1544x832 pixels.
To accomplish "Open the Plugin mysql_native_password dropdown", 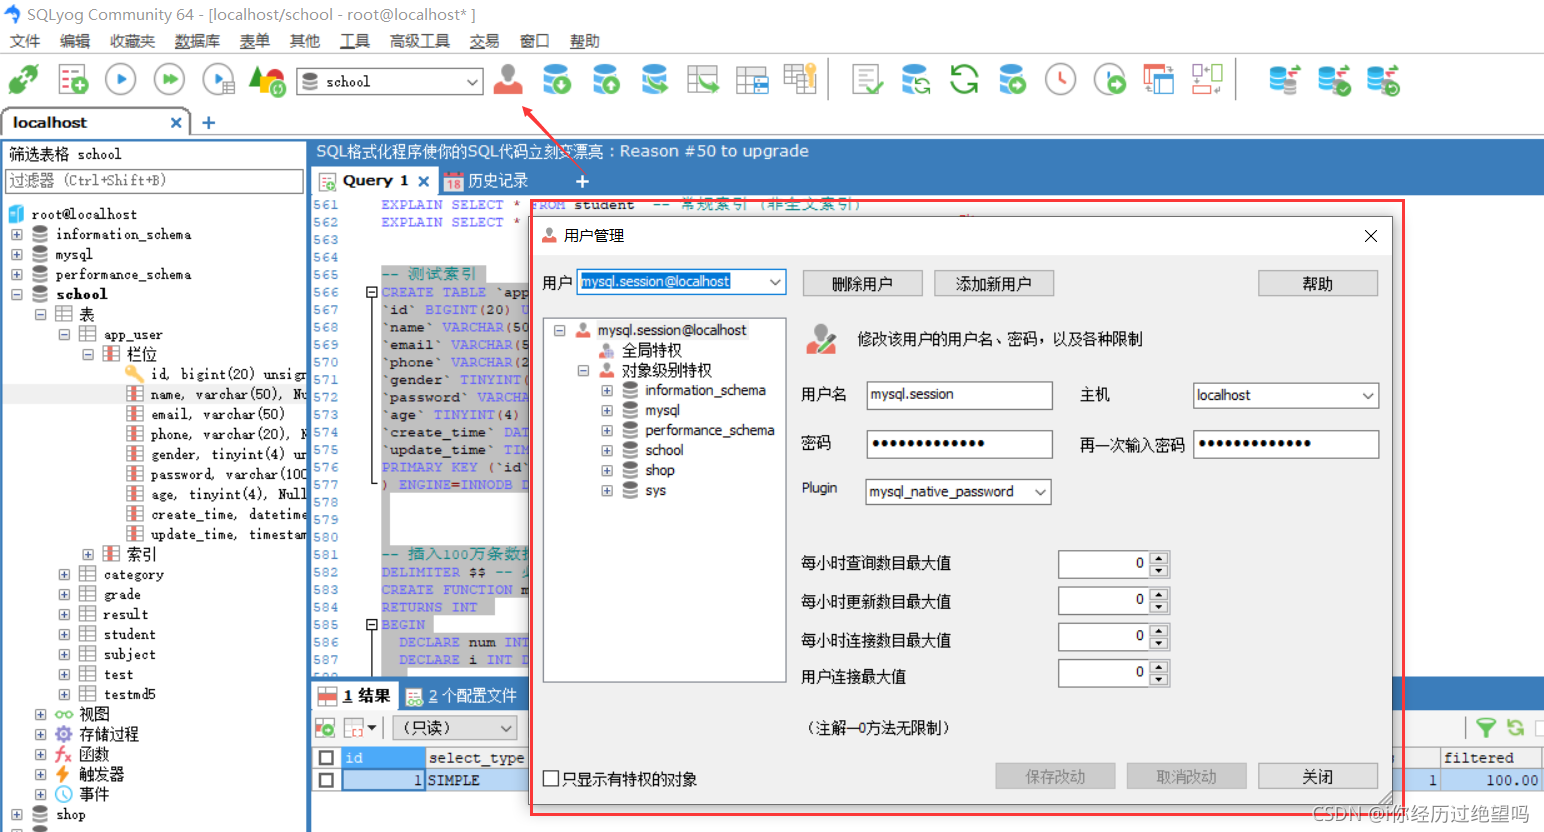I will click(x=1040, y=492).
